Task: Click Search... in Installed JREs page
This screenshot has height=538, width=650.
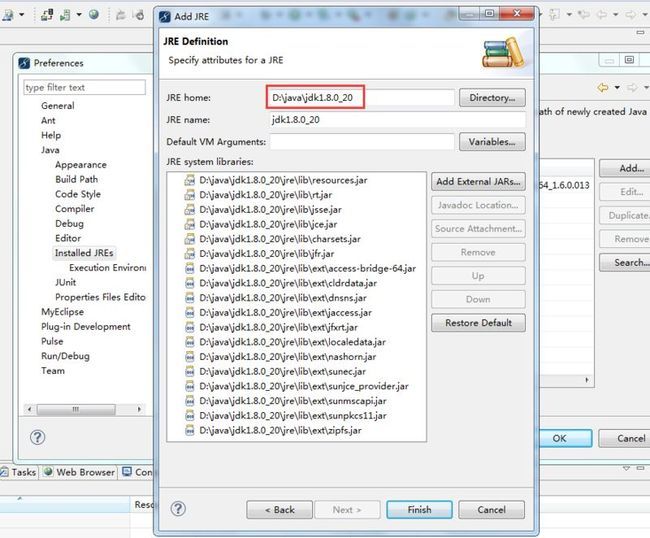Action: [x=626, y=262]
